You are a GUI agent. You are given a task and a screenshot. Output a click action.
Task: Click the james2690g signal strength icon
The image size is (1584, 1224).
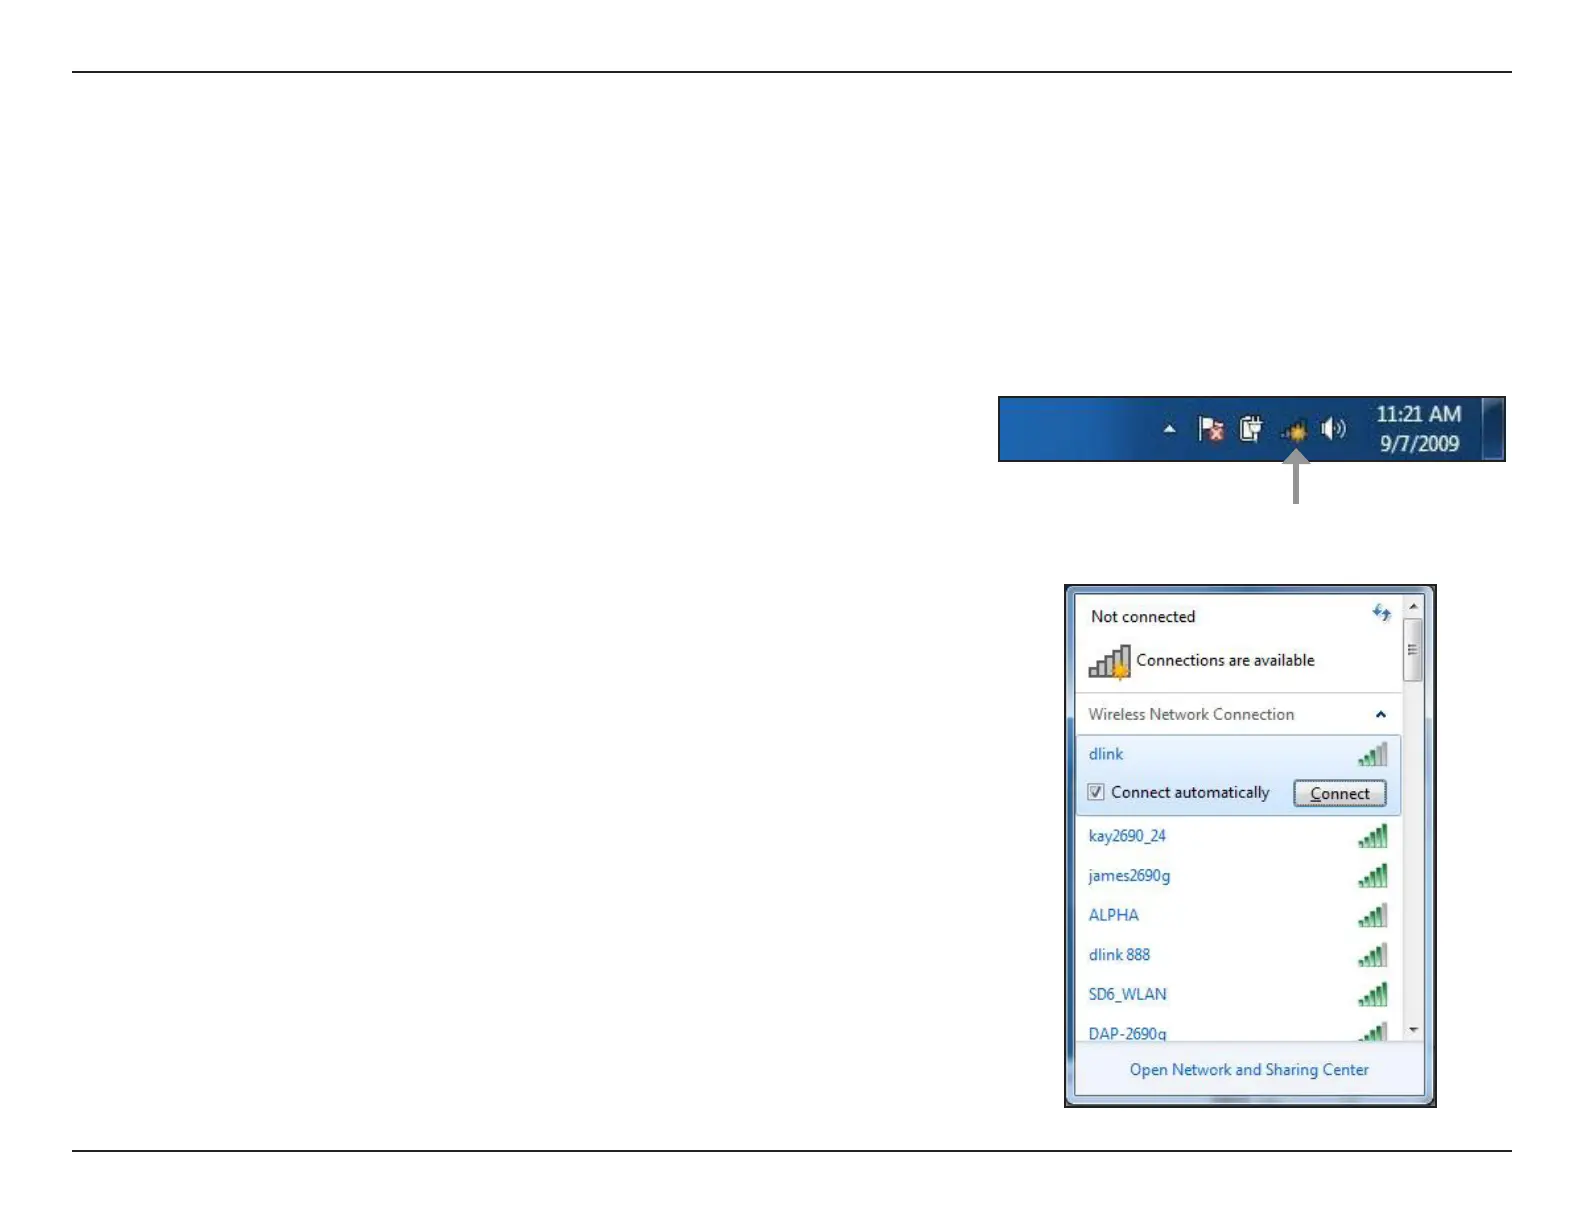(1373, 876)
